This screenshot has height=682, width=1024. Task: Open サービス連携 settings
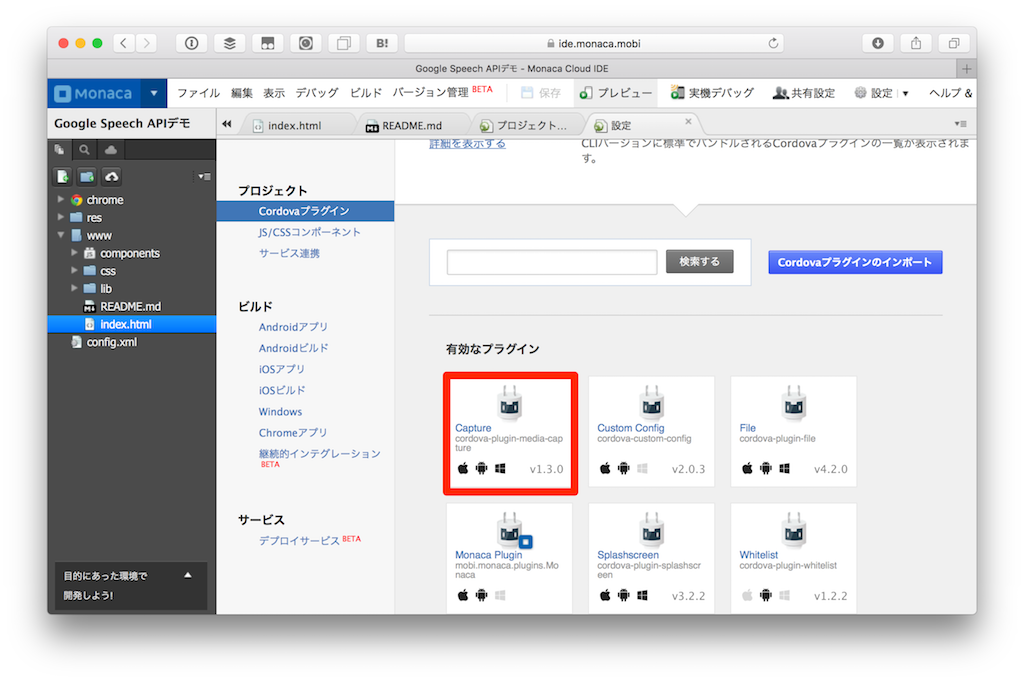pos(289,253)
